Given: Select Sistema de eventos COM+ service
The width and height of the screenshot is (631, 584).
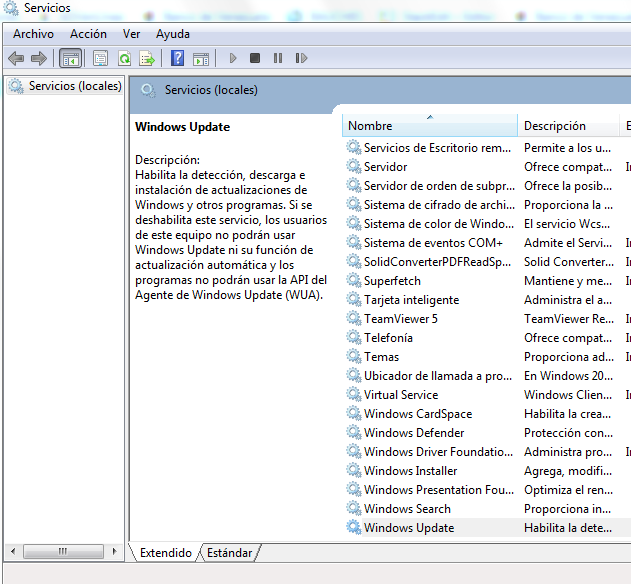Looking at the screenshot, I should click(433, 243).
